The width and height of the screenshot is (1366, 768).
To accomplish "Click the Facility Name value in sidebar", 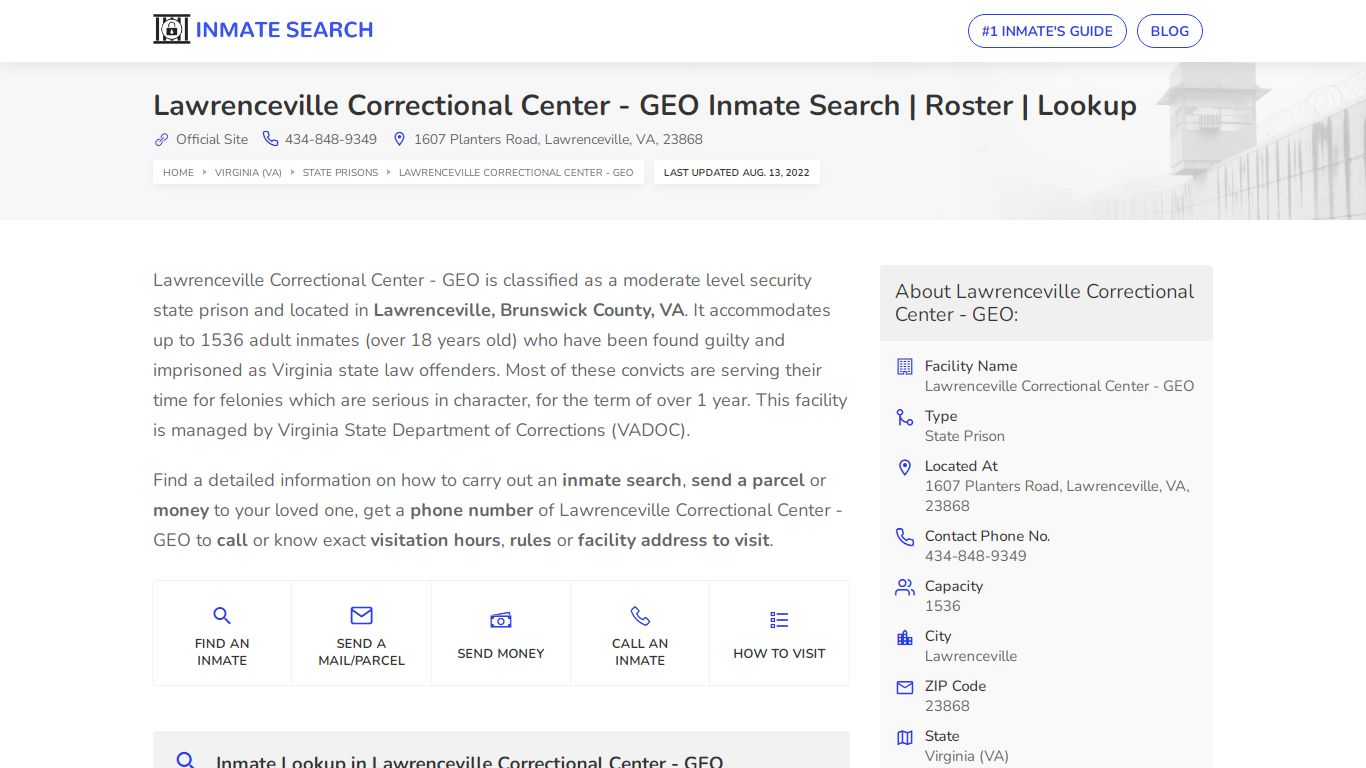I will coord(1059,386).
